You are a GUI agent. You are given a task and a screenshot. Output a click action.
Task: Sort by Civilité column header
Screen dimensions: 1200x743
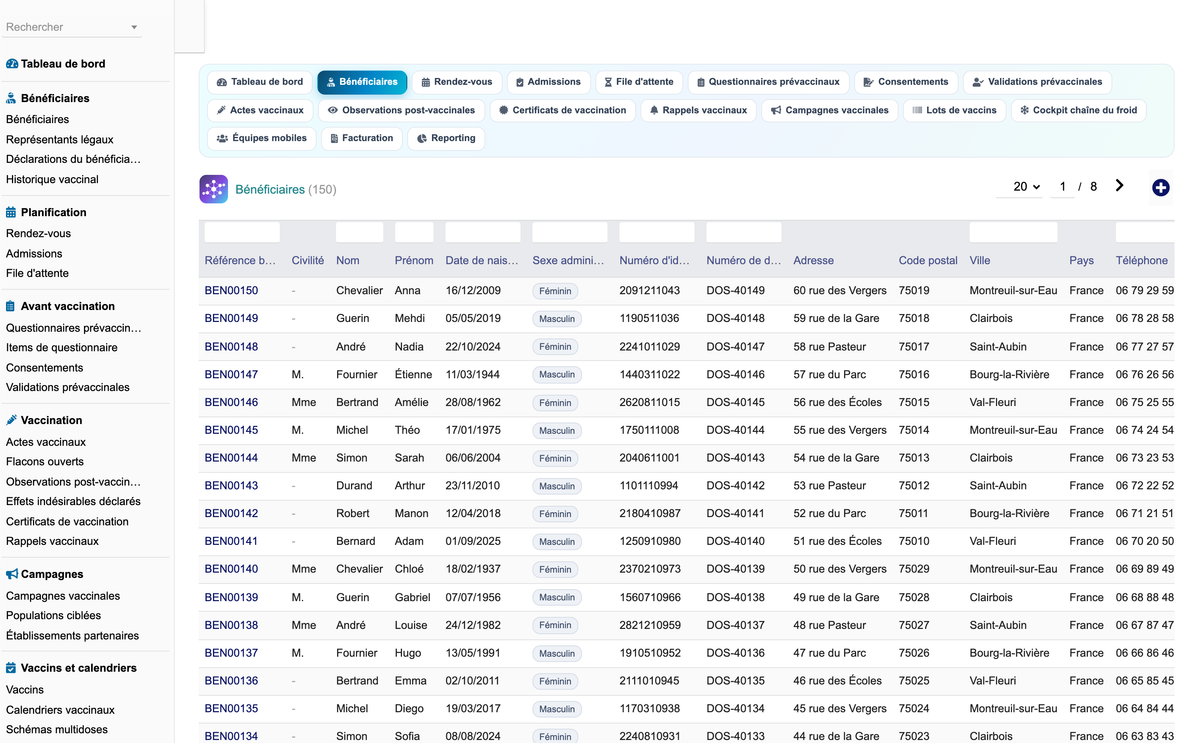click(x=308, y=260)
